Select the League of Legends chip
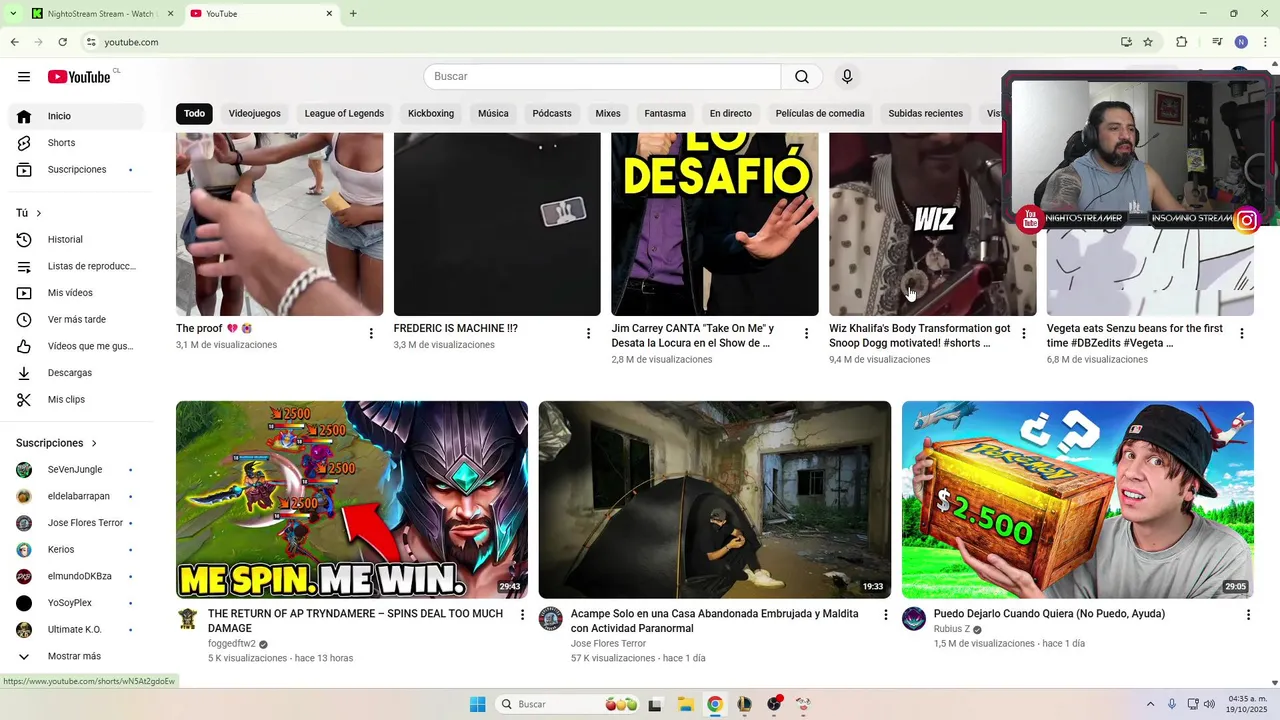Screen dimensions: 1280x720 click(344, 114)
